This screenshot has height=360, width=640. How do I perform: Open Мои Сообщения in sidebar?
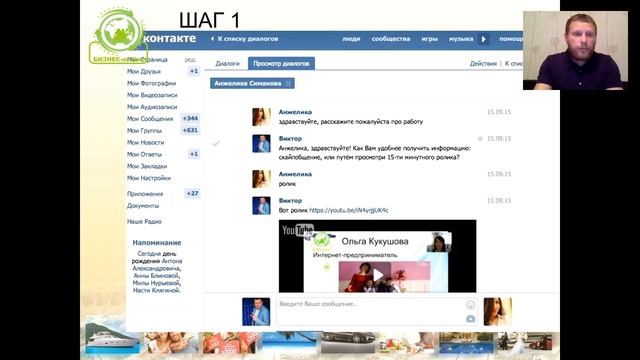point(150,119)
